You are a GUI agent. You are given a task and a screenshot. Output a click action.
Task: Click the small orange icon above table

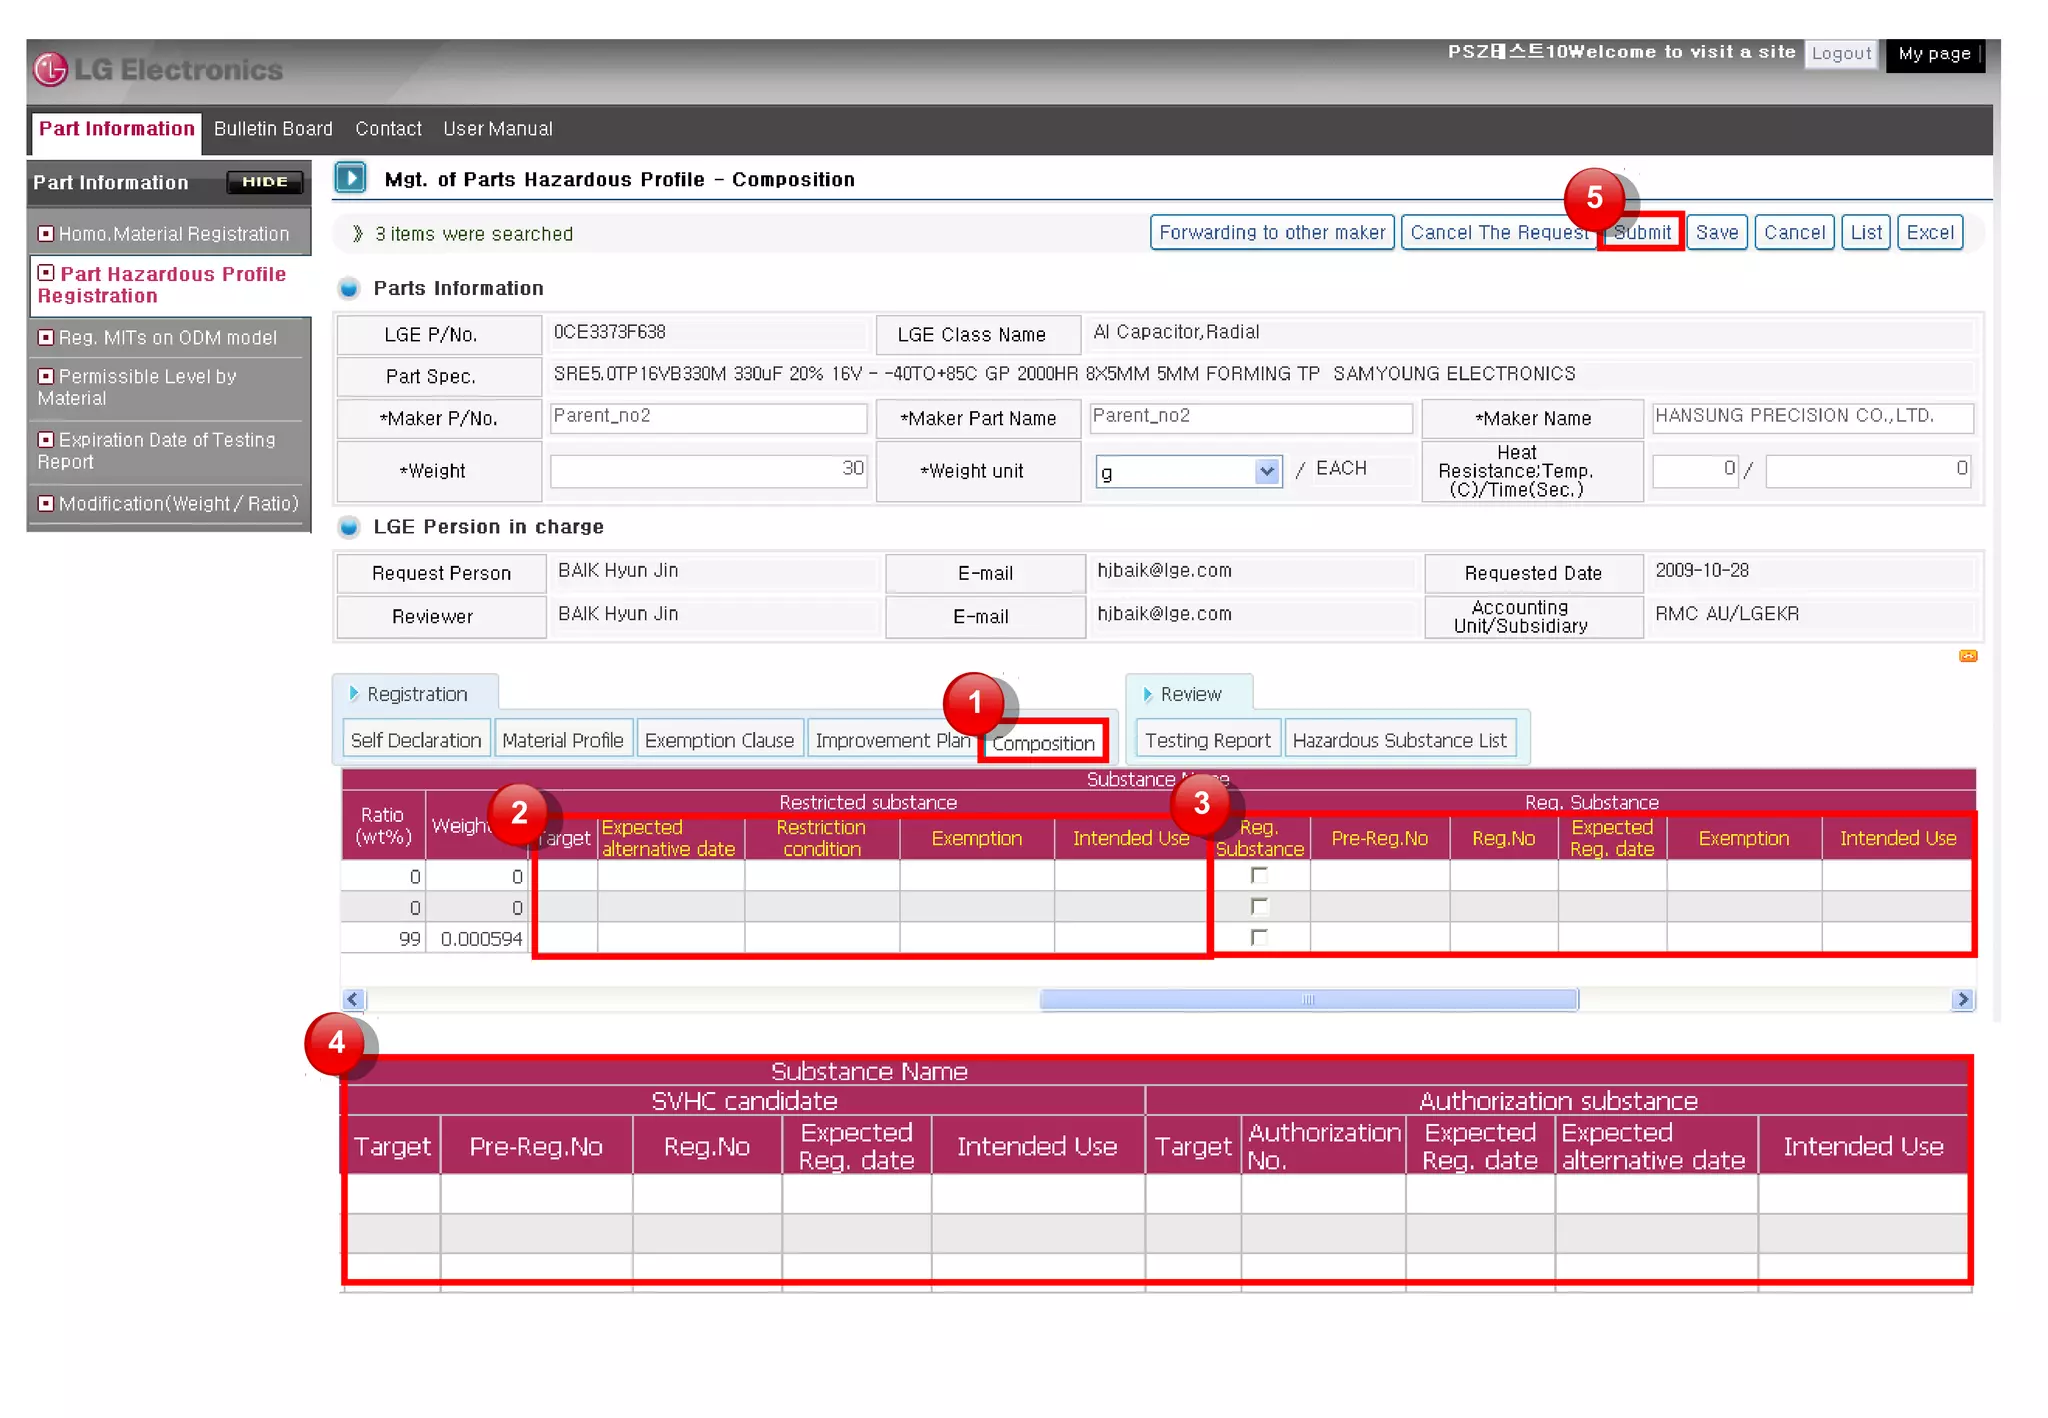[x=1967, y=656]
